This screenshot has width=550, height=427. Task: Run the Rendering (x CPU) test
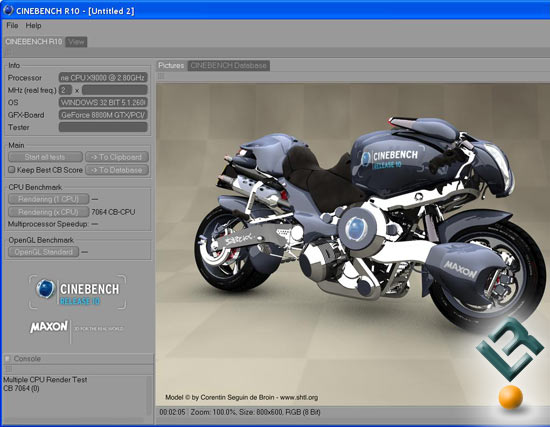tap(48, 212)
